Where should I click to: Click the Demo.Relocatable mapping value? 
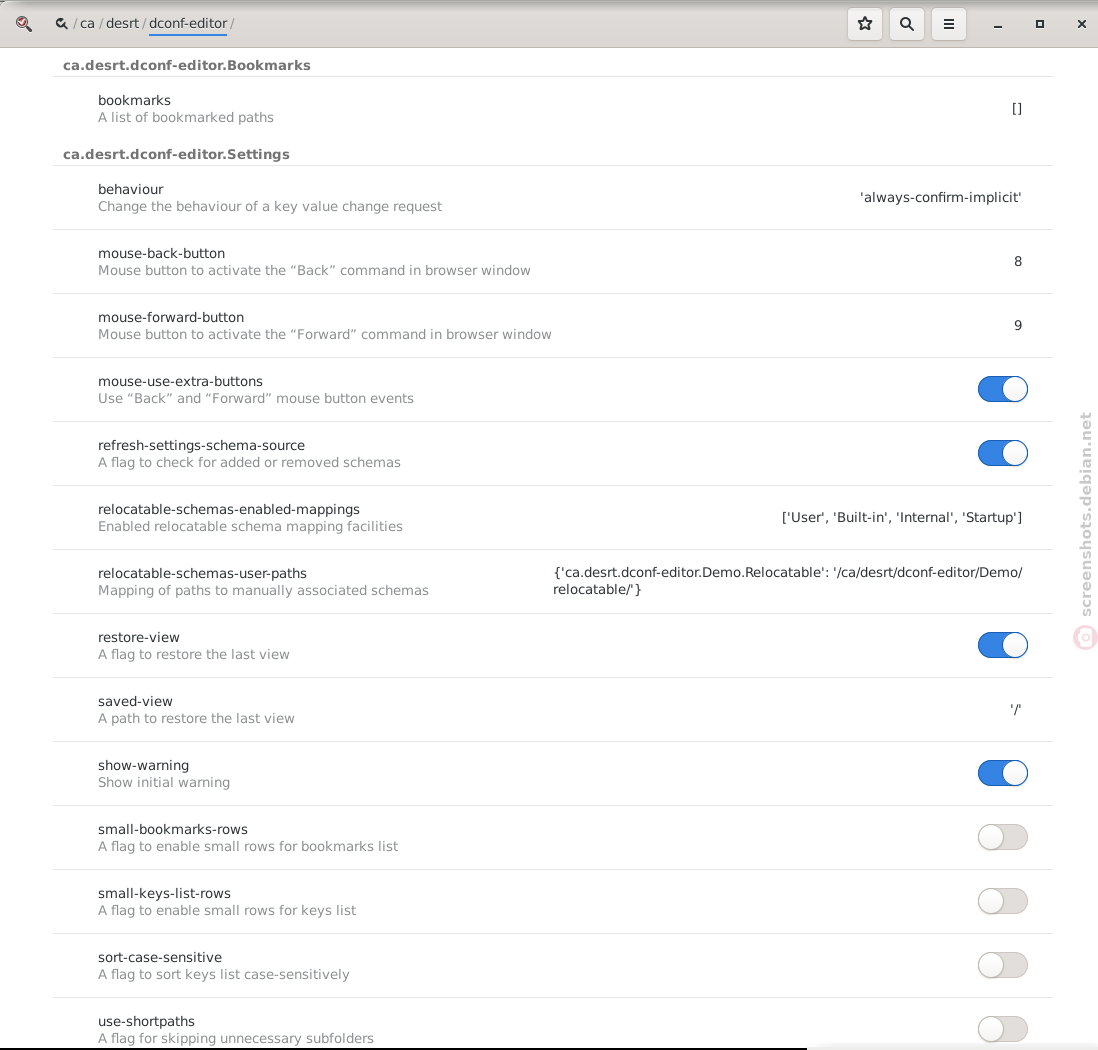click(788, 581)
